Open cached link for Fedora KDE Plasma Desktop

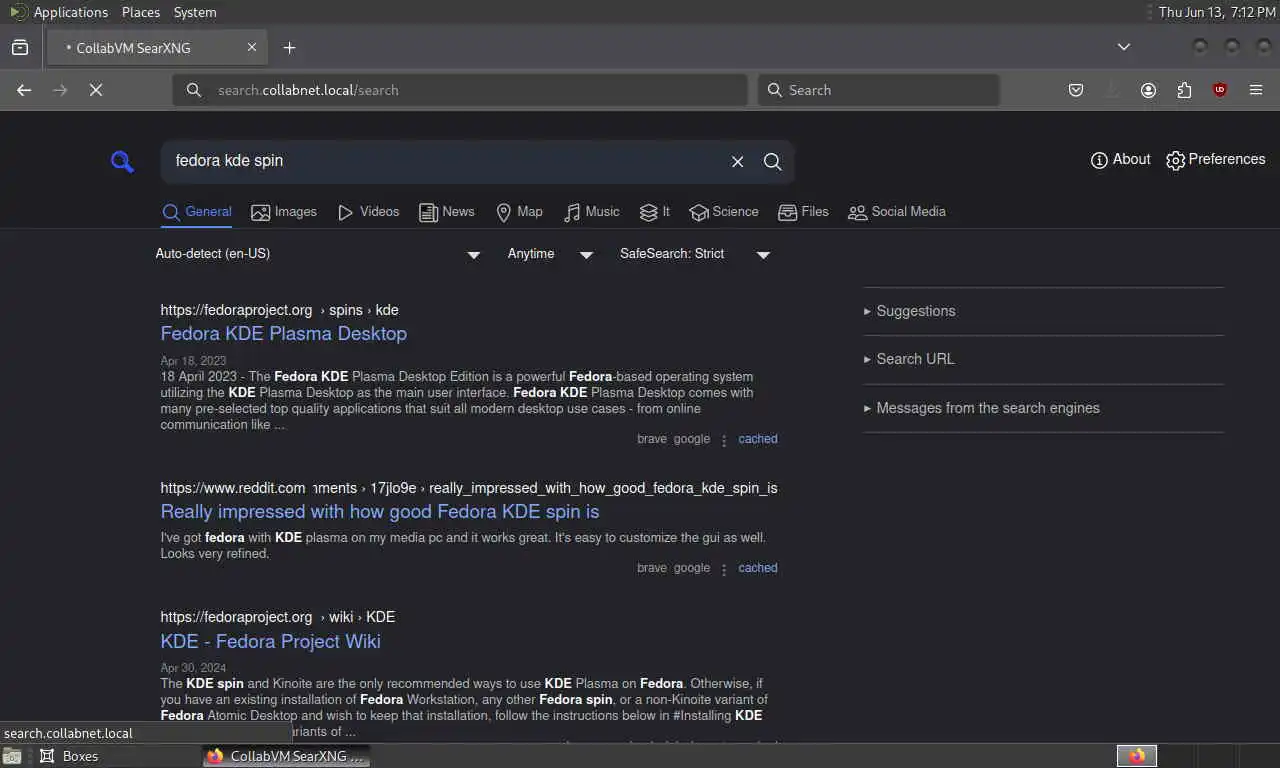[758, 439]
